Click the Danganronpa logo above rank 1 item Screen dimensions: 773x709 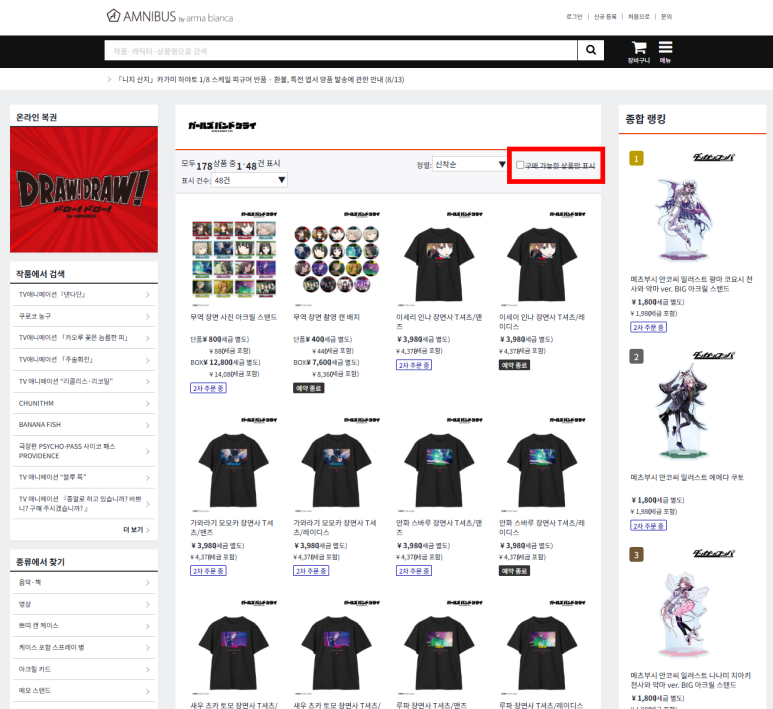point(713,157)
